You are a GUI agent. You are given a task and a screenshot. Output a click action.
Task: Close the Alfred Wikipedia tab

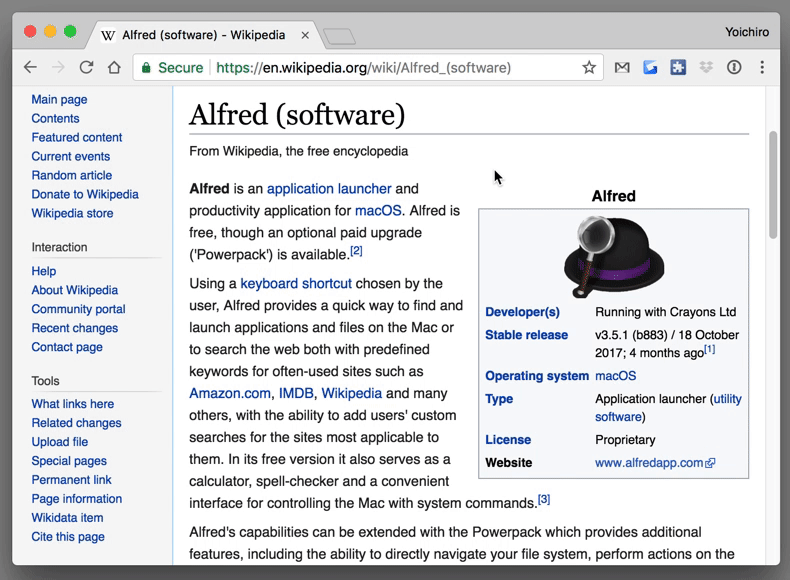point(305,35)
